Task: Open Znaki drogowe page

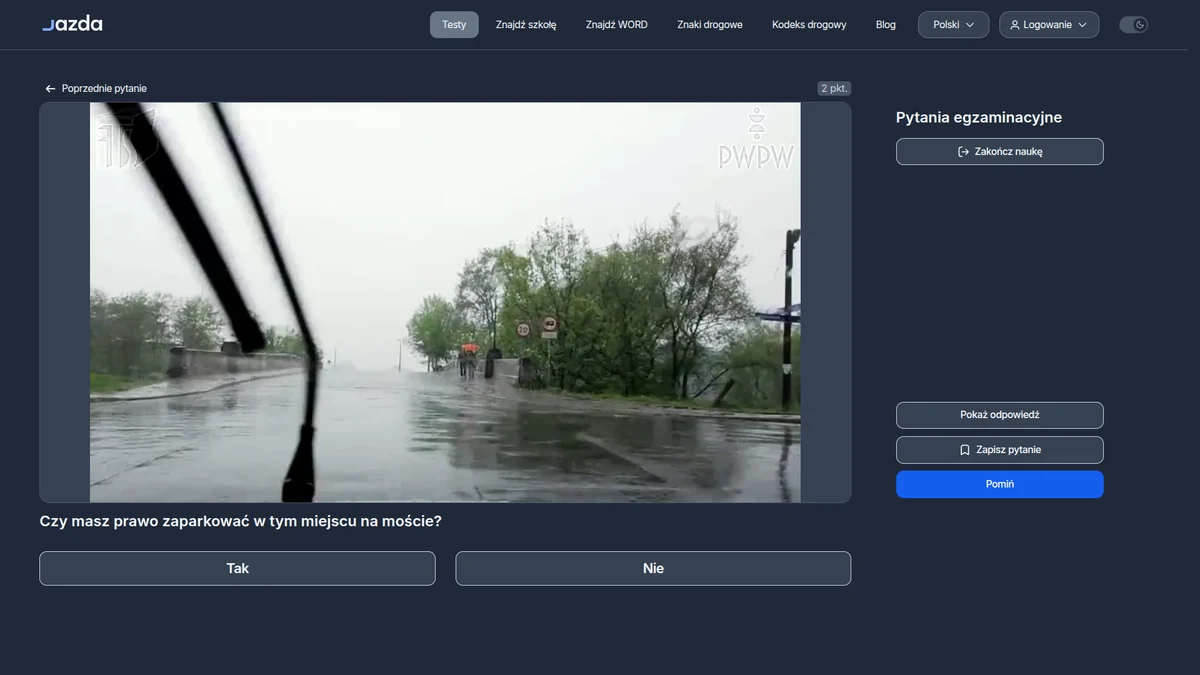Action: point(710,25)
